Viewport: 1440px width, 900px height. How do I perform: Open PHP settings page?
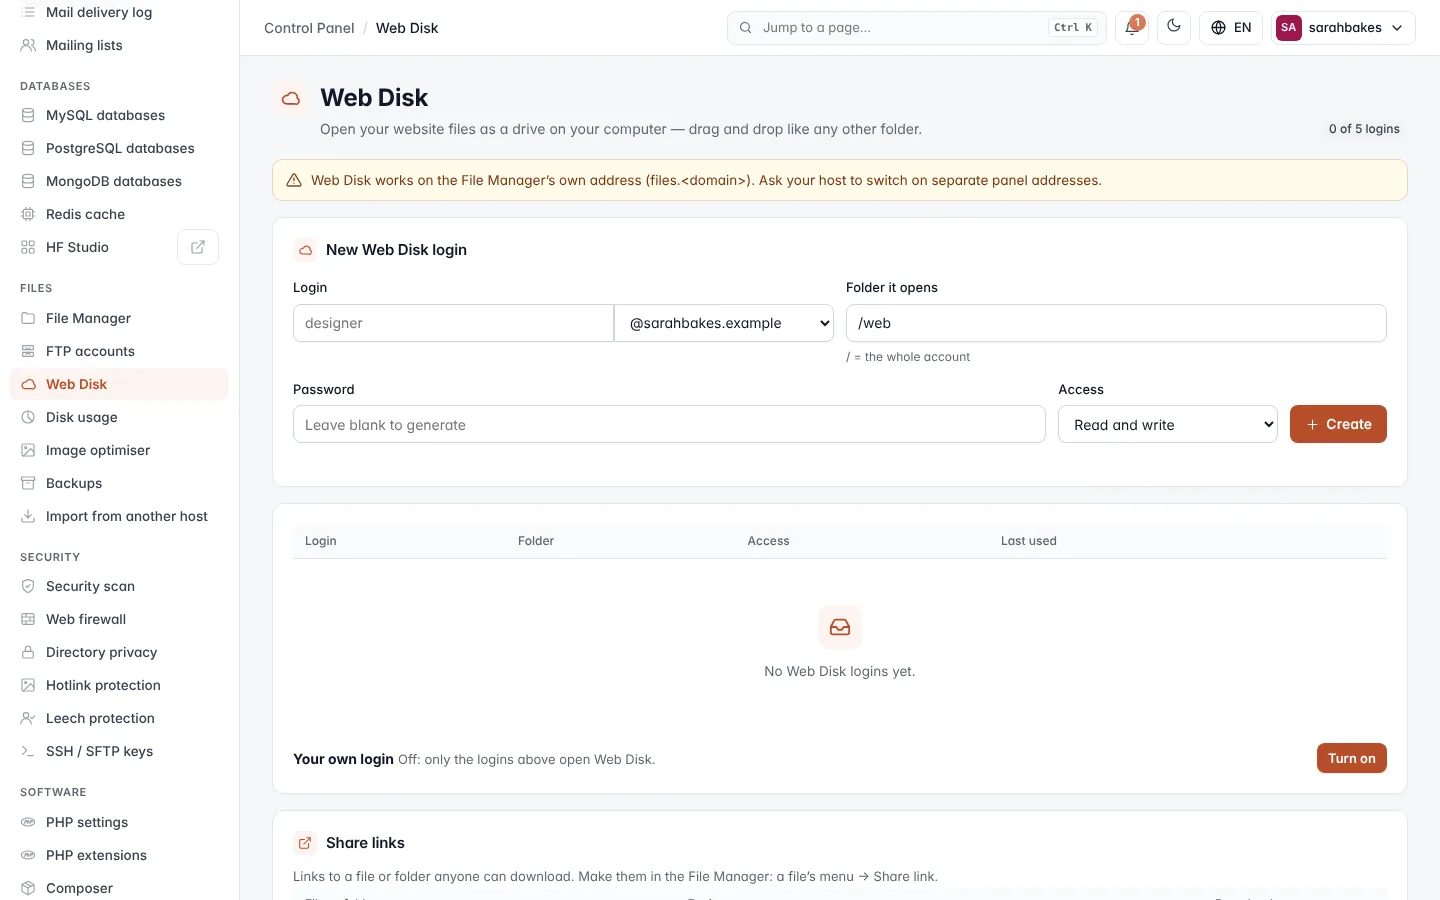point(119,822)
